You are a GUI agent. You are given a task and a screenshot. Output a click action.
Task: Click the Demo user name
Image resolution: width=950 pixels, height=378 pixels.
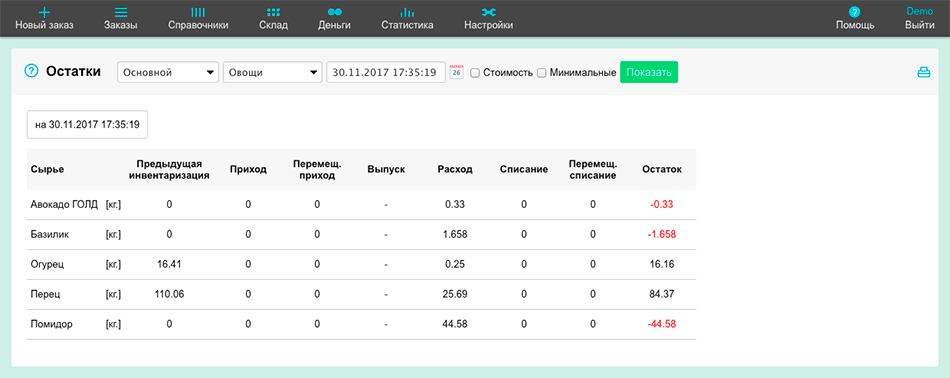tap(919, 11)
